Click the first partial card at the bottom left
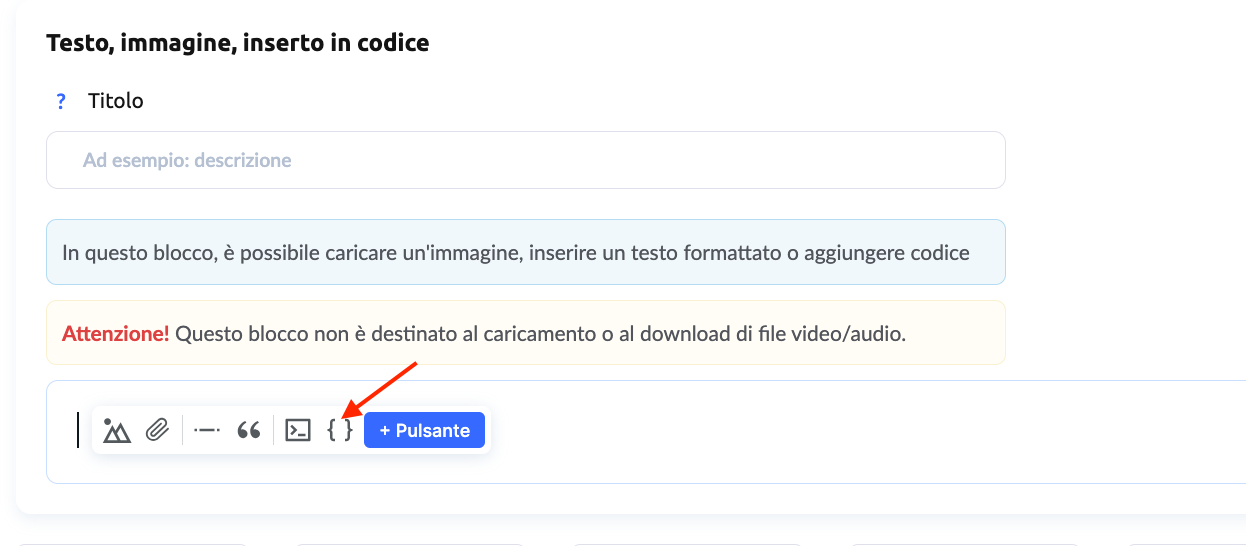The image size is (1246, 546). coord(132,544)
